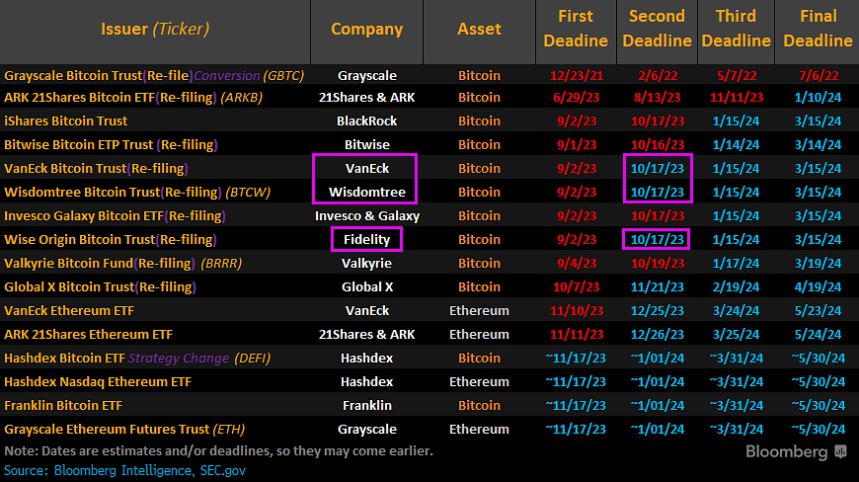Image resolution: width=859 pixels, height=482 pixels.
Task: Select the Global X Bitcoin Trust row
Action: (100, 286)
